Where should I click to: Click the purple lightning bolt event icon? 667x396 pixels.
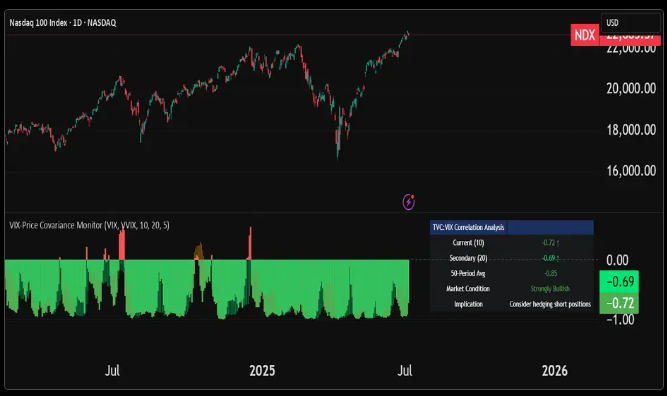[408, 202]
